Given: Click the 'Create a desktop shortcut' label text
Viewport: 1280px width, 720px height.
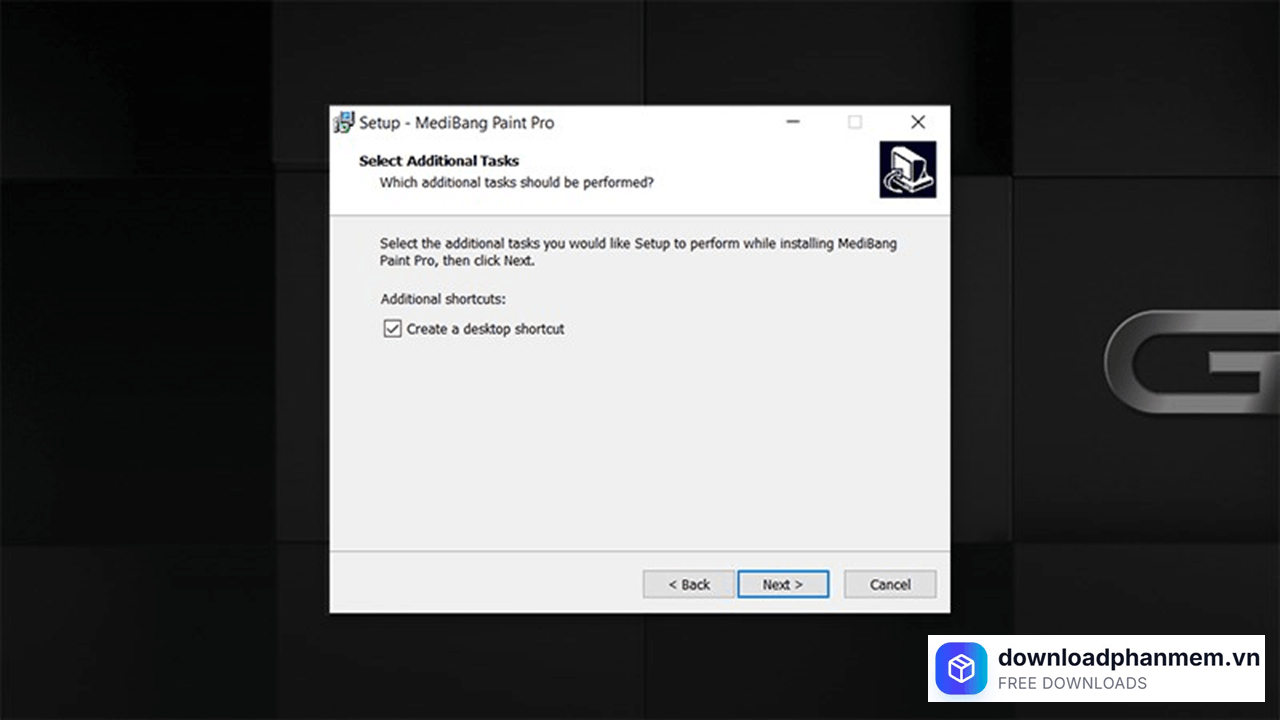Looking at the screenshot, I should coord(485,329).
